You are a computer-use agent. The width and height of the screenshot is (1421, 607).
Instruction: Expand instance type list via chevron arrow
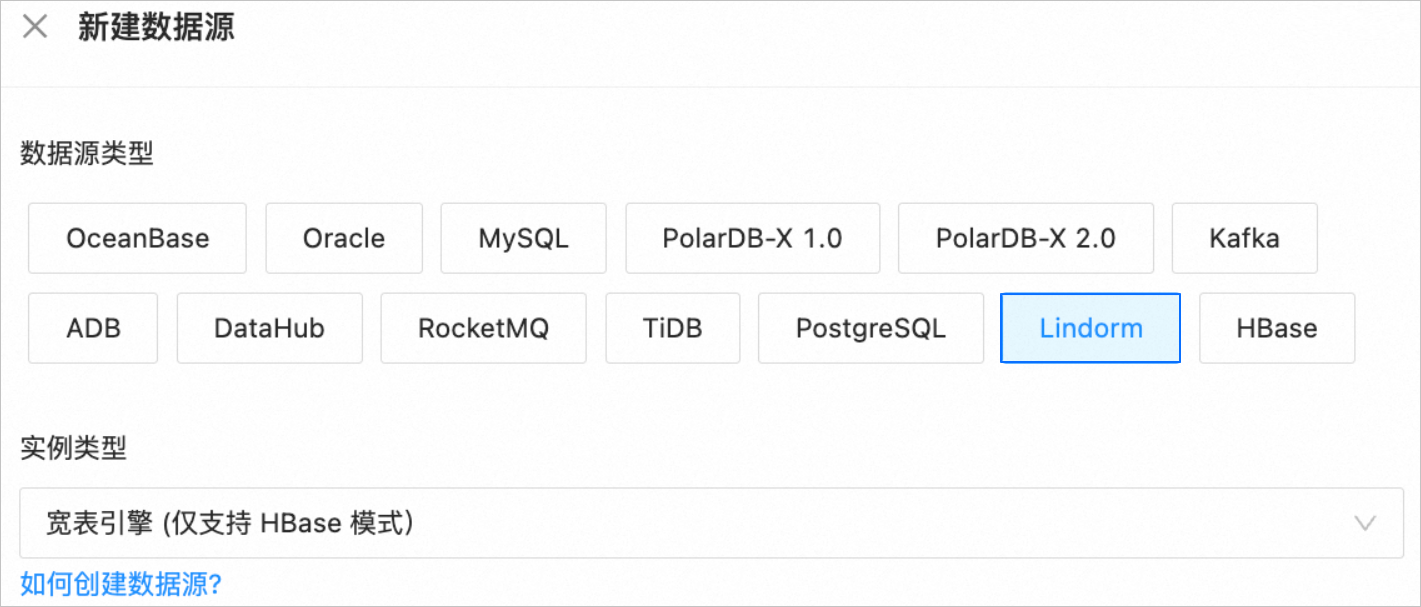(1364, 523)
